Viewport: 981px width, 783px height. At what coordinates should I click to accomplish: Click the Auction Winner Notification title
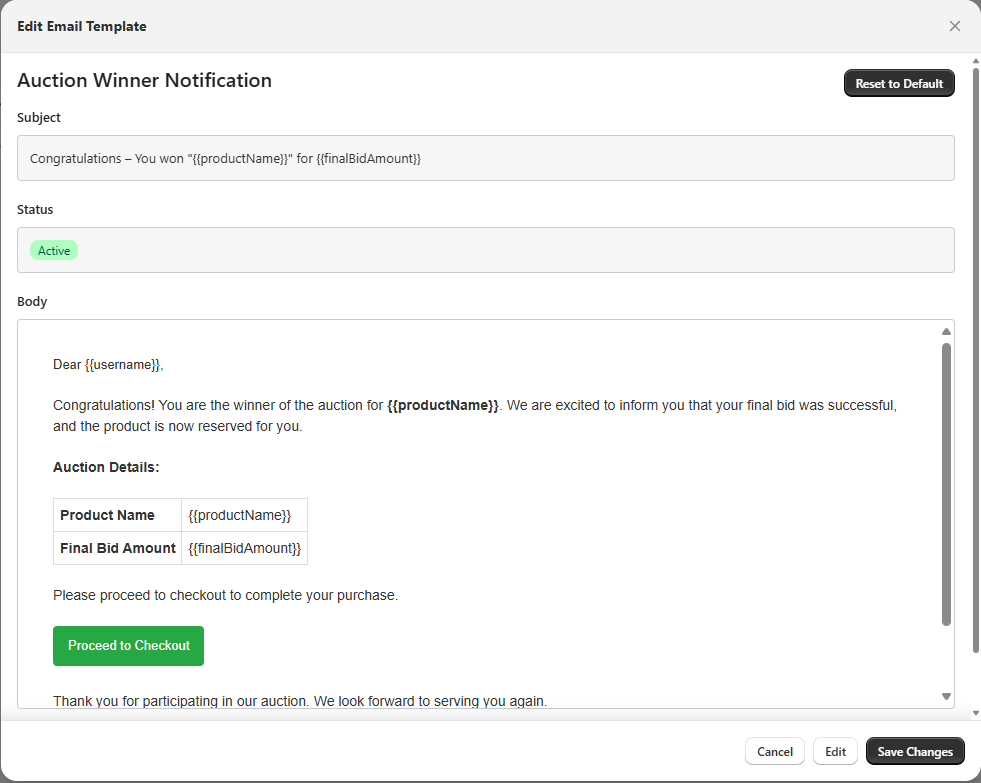click(144, 81)
